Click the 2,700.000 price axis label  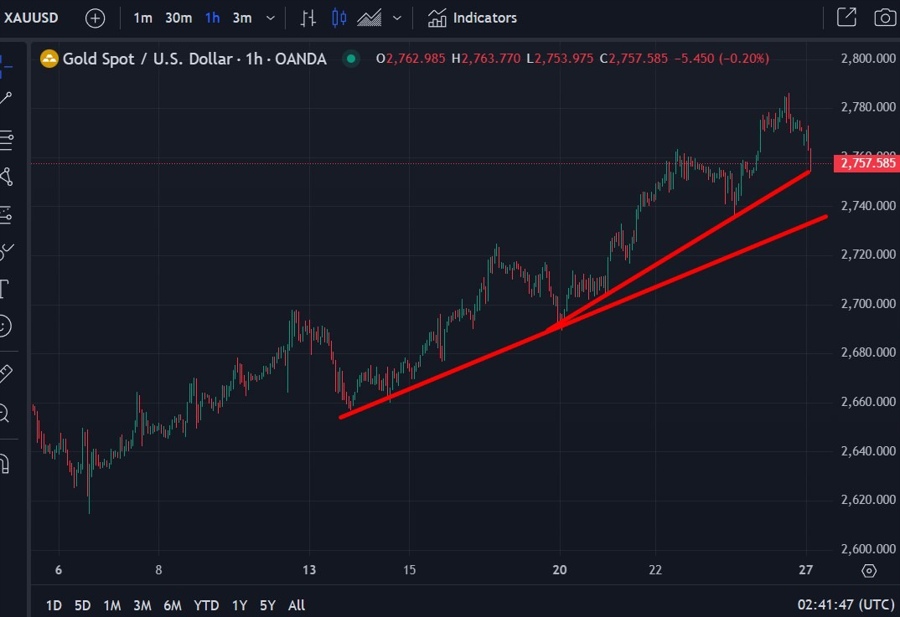click(868, 303)
